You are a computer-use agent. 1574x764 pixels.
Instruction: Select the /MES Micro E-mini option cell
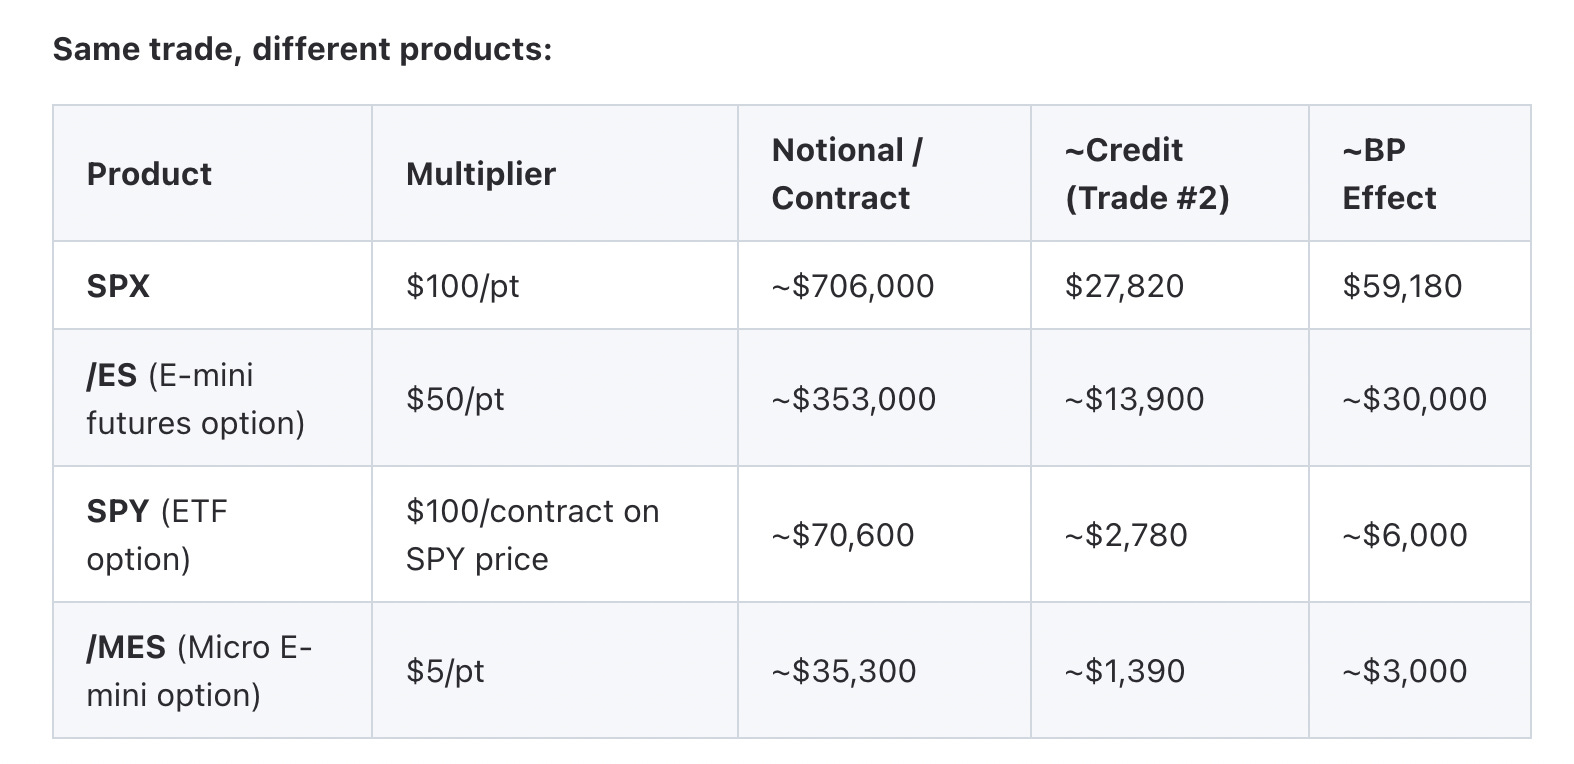[x=199, y=671]
